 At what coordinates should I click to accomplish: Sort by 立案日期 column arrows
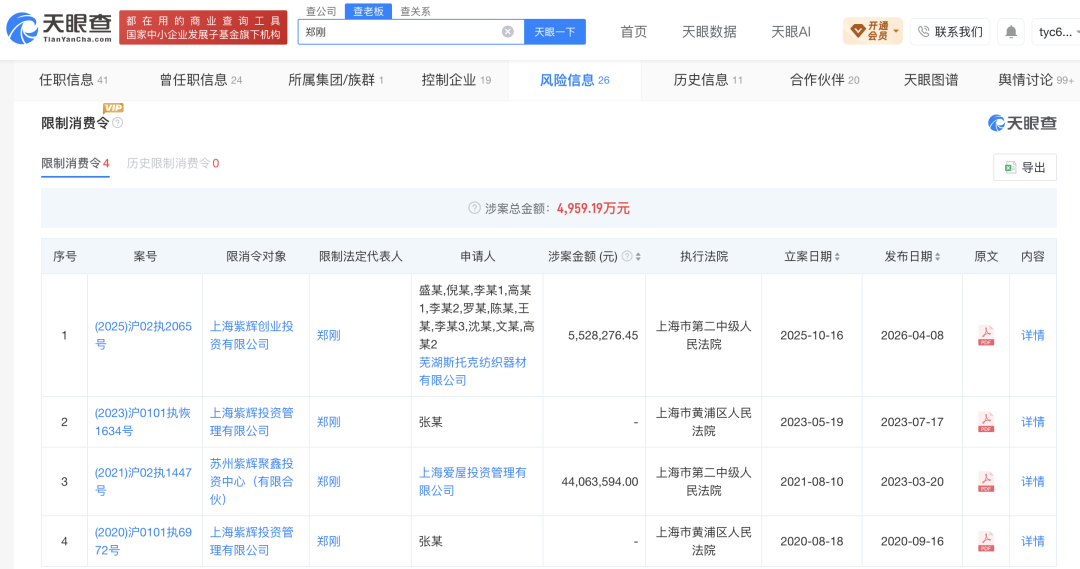coord(837,256)
